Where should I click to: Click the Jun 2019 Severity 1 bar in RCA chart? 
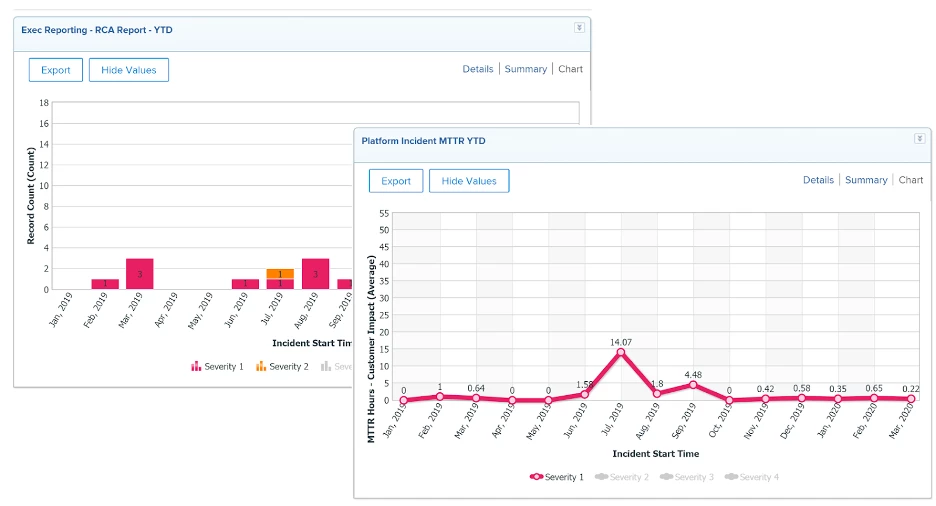click(245, 284)
